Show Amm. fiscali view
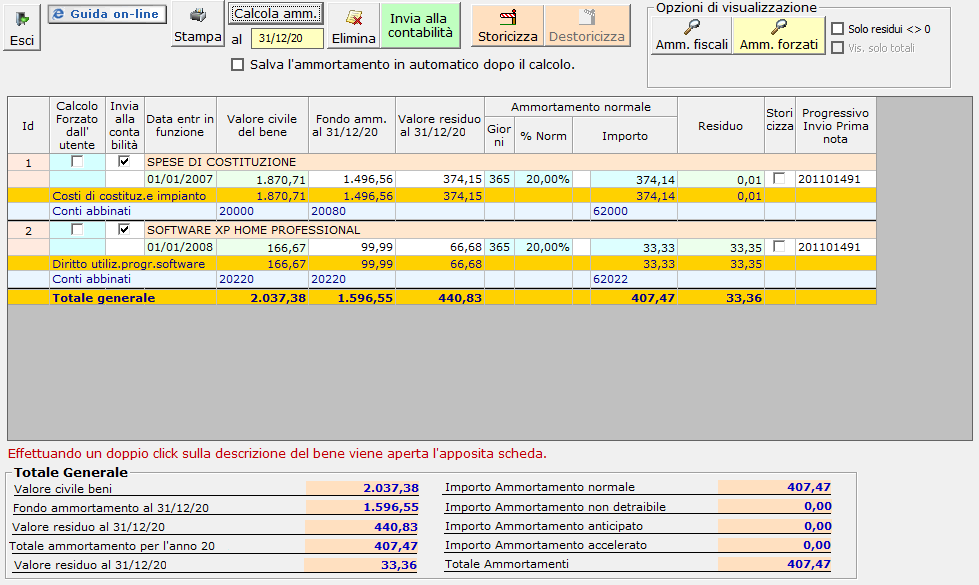Image resolution: width=979 pixels, height=585 pixels. (x=692, y=35)
